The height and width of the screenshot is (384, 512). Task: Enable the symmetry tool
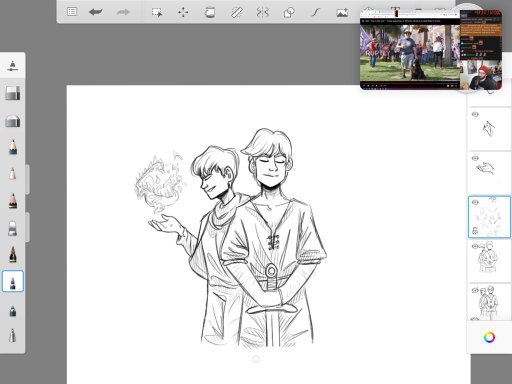click(x=263, y=13)
